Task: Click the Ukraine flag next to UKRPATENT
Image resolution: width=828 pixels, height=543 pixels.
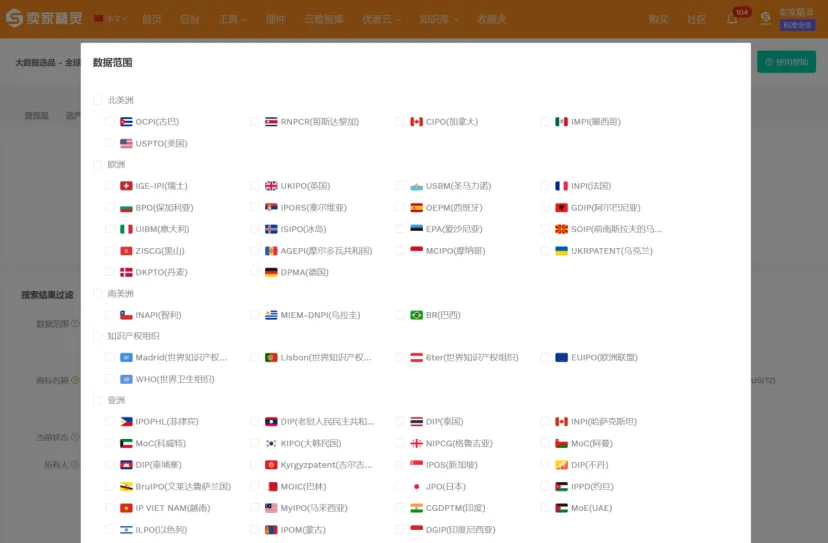Action: click(561, 250)
